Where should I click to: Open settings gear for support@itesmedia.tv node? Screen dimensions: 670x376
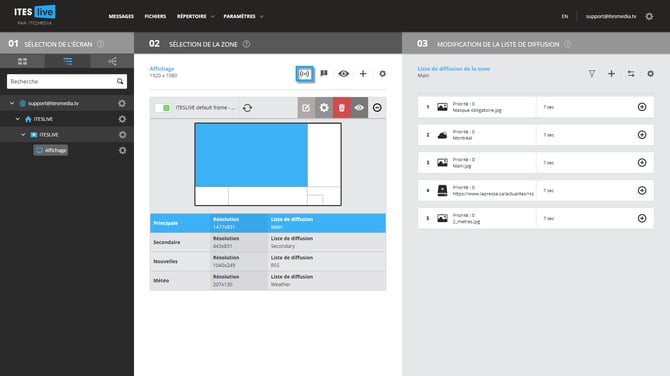click(x=122, y=103)
